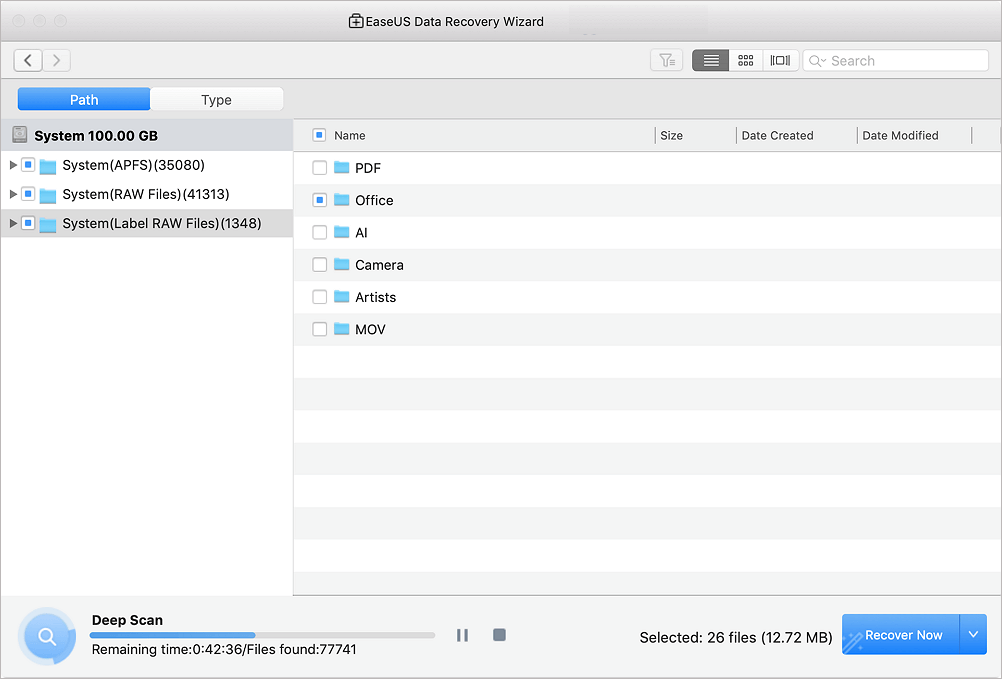Toggle the select-all checkbox beside Name
1002x679 pixels.
coord(320,135)
